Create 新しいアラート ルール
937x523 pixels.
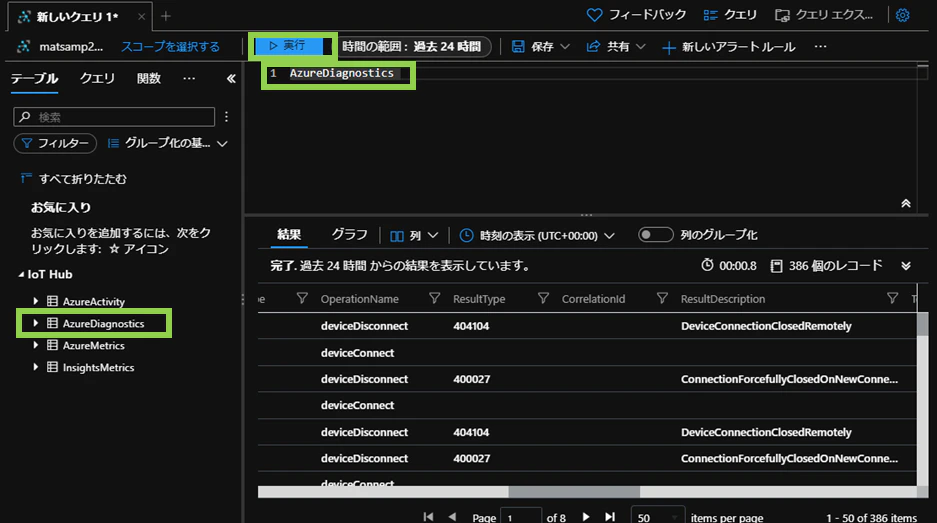728,47
